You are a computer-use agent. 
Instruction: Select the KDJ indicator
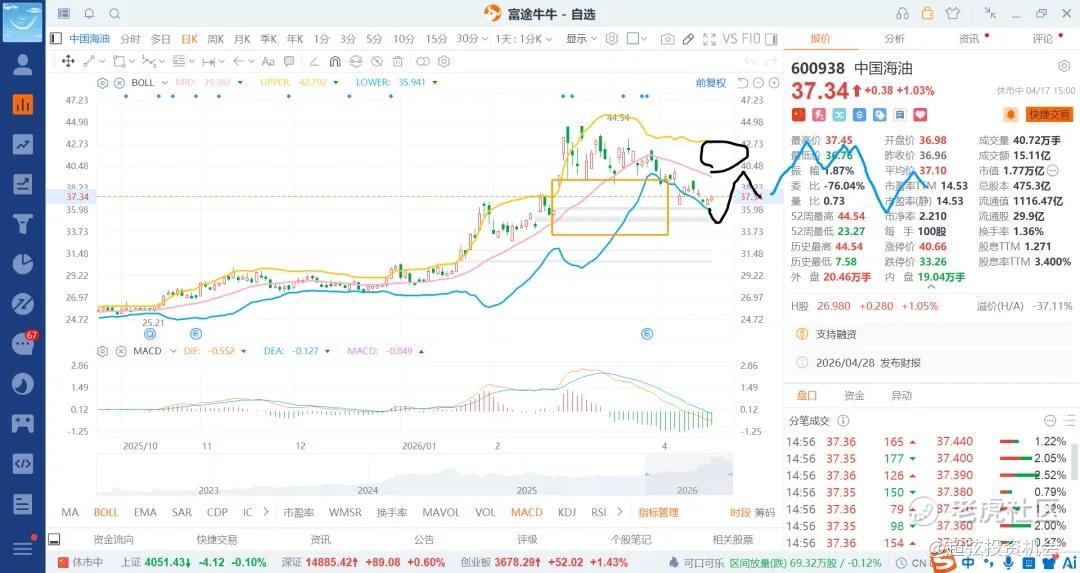point(567,512)
